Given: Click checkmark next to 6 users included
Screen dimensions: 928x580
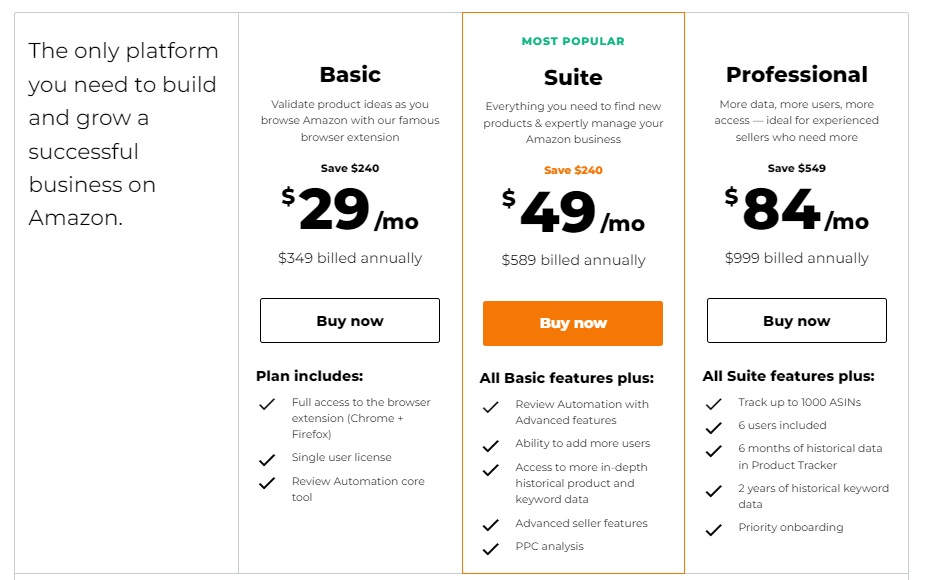Looking at the screenshot, I should pos(713,428).
